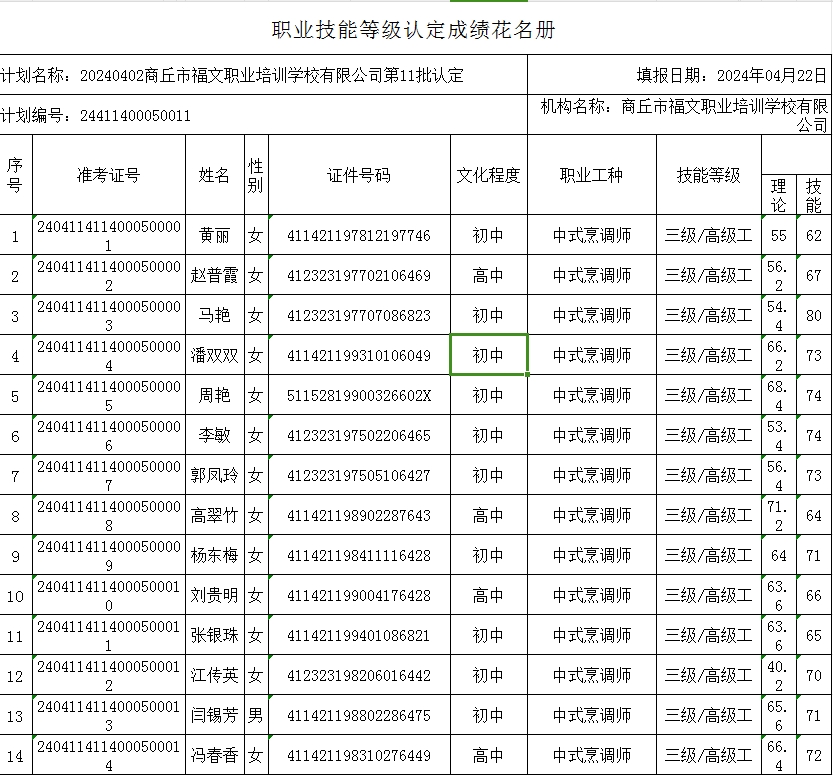Click the 姓名 column header
Screen dimensions: 833x775
pyautogui.click(x=215, y=175)
